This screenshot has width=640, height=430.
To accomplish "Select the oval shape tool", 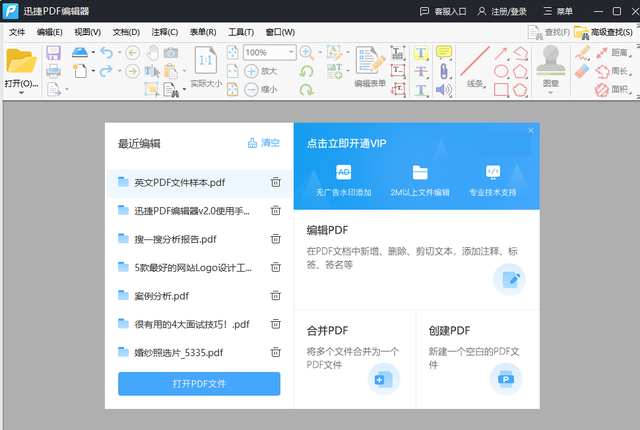I will 501,71.
